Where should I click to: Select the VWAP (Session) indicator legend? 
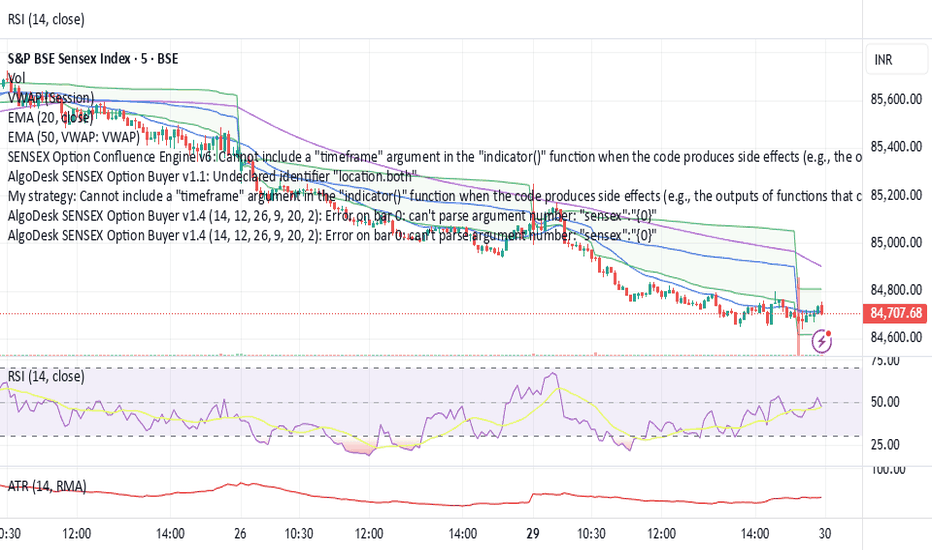pyautogui.click(x=51, y=98)
